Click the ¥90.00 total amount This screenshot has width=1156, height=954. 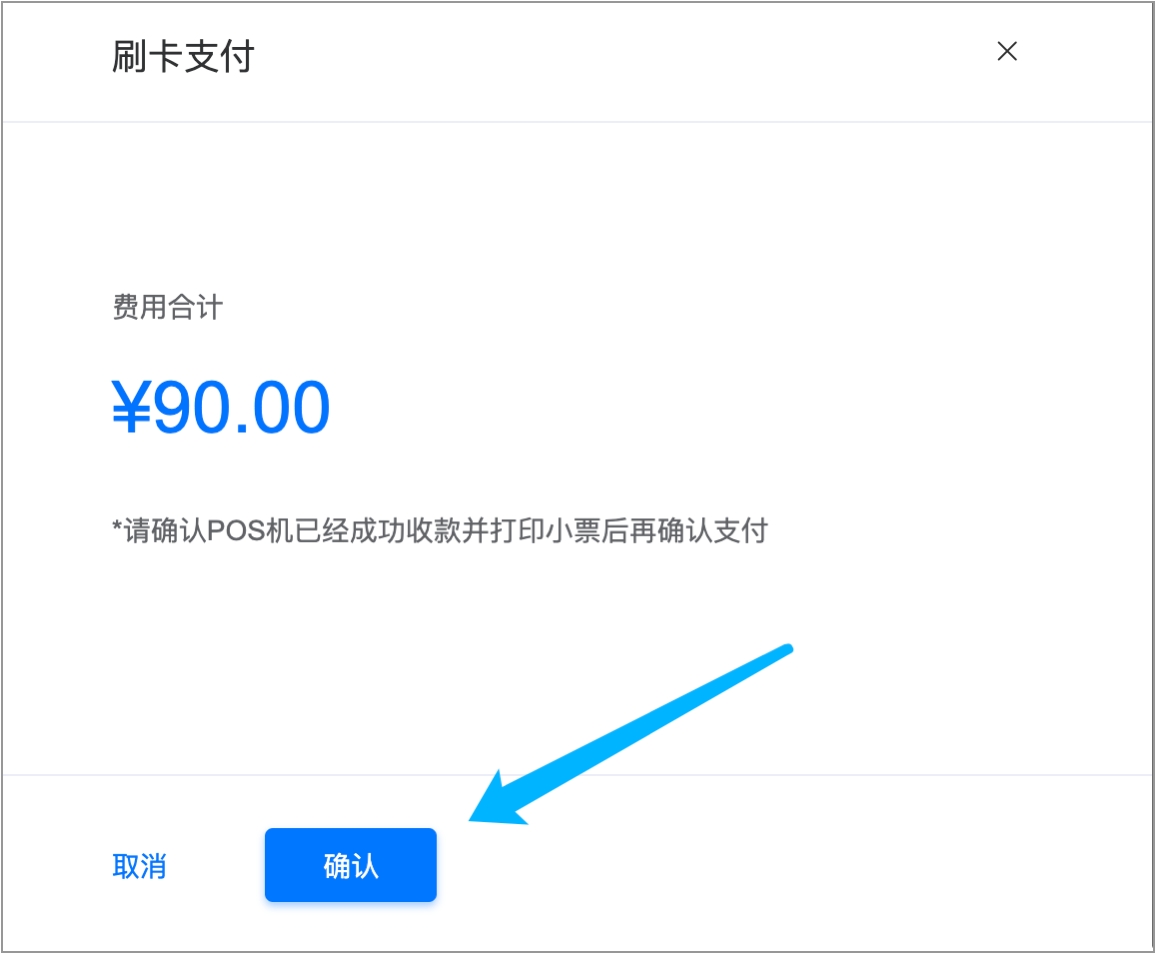[x=220, y=407]
